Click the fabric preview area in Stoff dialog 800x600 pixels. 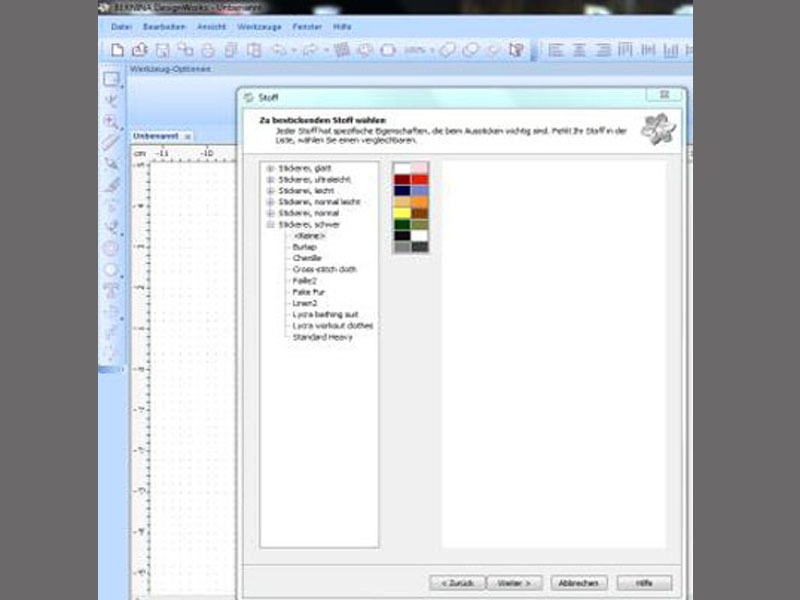(554, 355)
